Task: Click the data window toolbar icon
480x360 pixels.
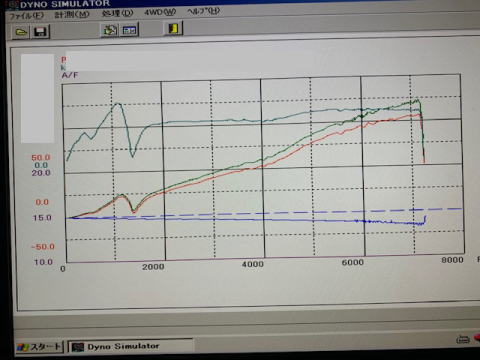Action: 129,30
